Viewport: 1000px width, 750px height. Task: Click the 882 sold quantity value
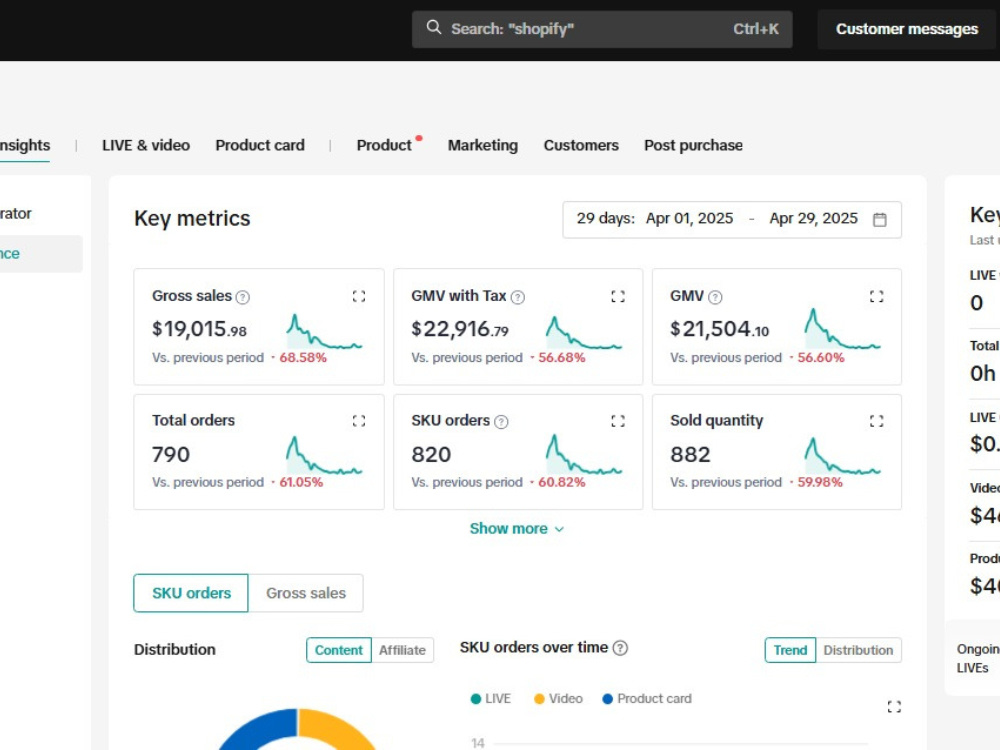(x=690, y=455)
